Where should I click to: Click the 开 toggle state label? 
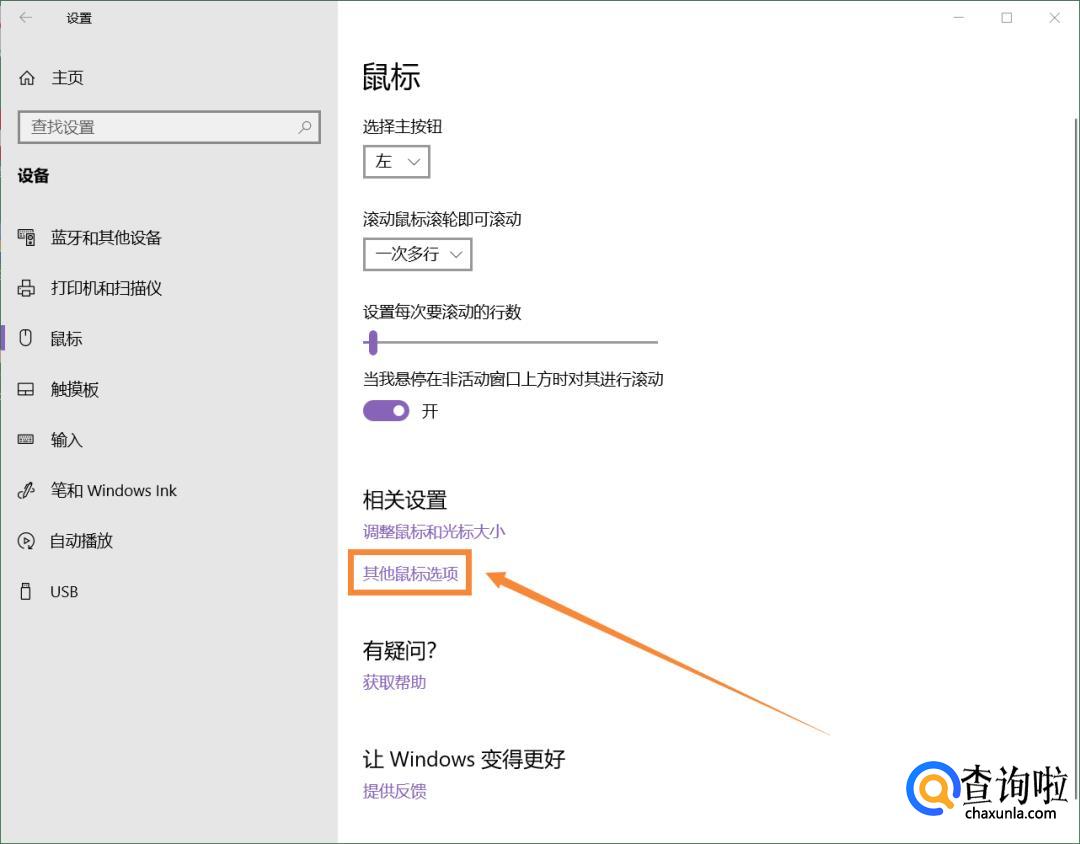click(430, 411)
